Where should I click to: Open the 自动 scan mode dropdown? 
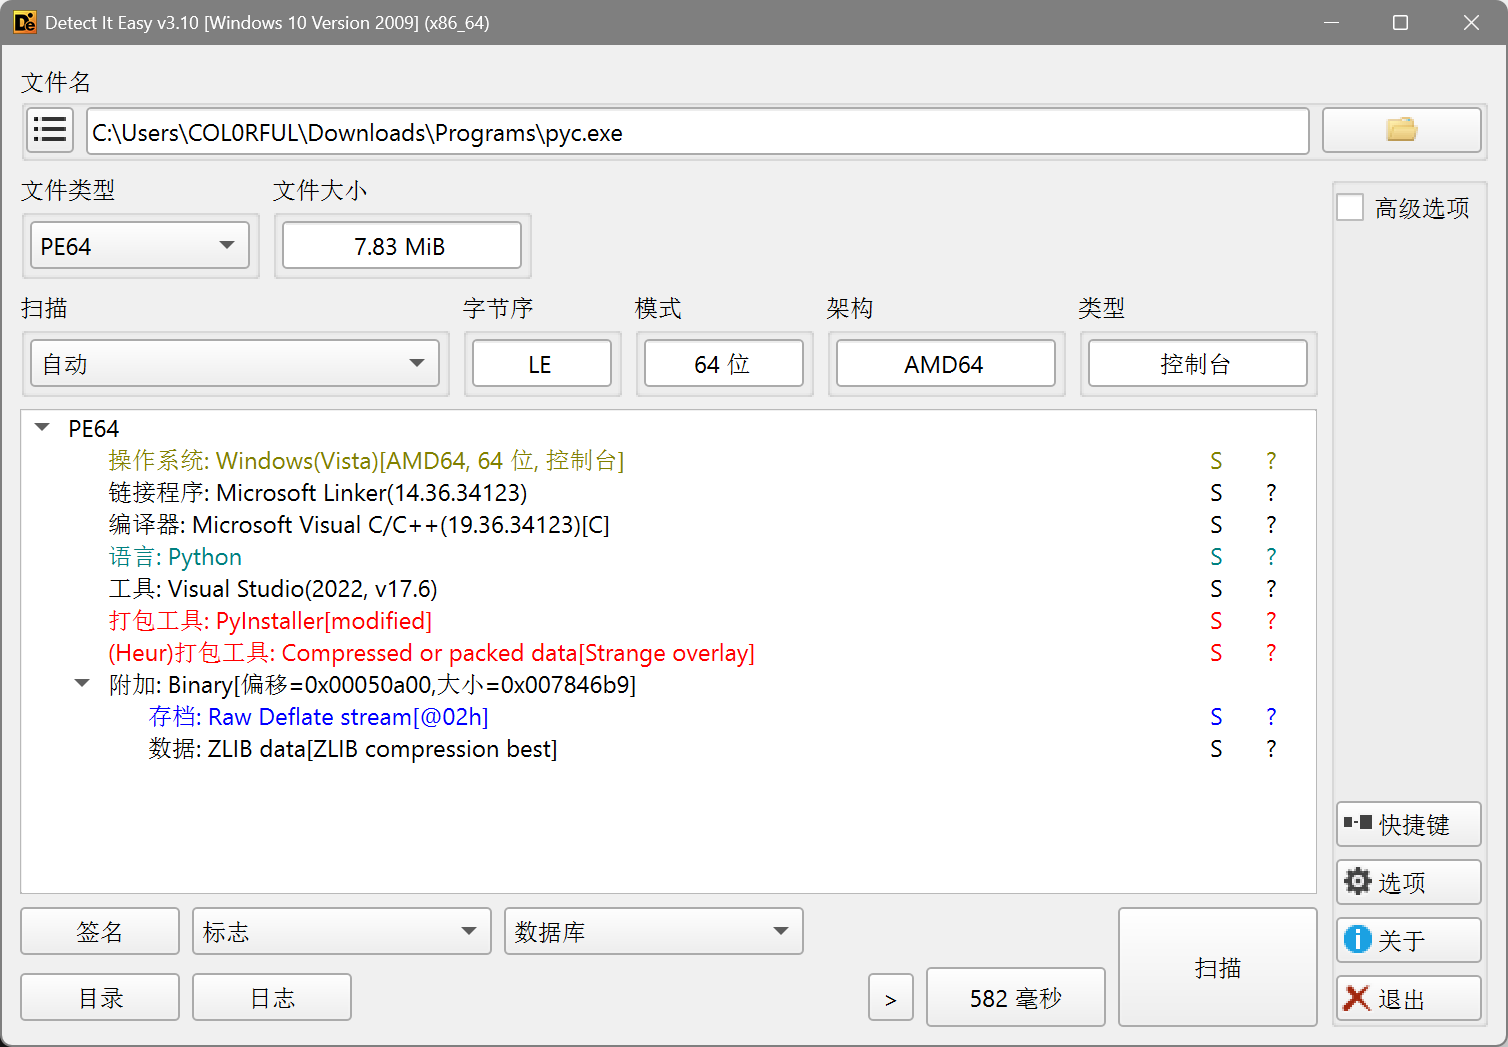[x=235, y=363]
